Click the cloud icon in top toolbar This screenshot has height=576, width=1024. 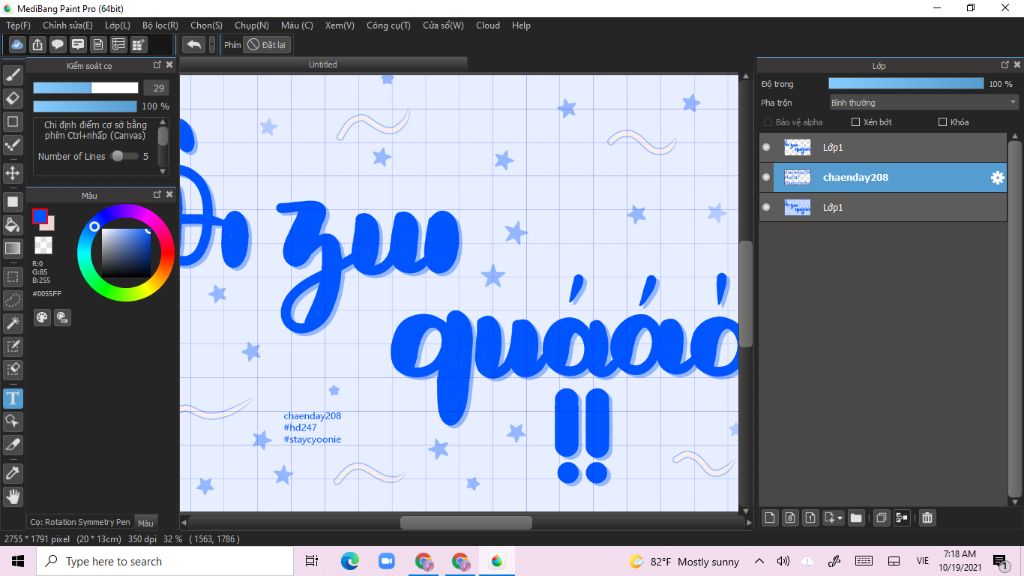coord(17,44)
